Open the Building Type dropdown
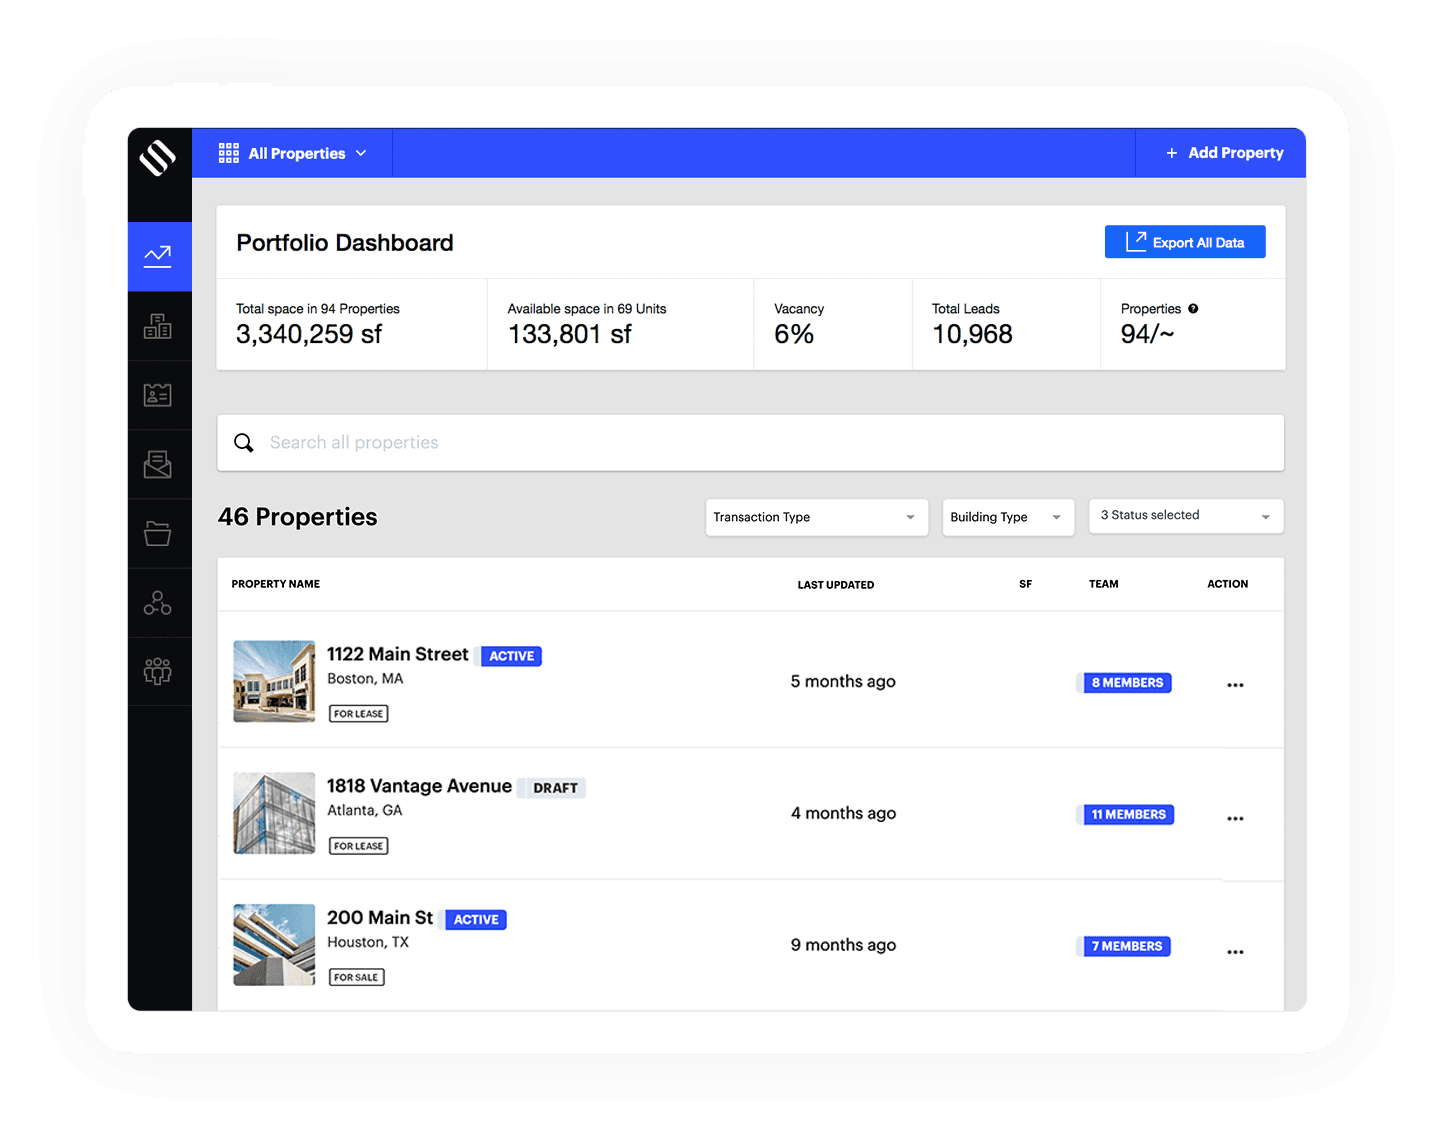The image size is (1433, 1137). 1008,517
